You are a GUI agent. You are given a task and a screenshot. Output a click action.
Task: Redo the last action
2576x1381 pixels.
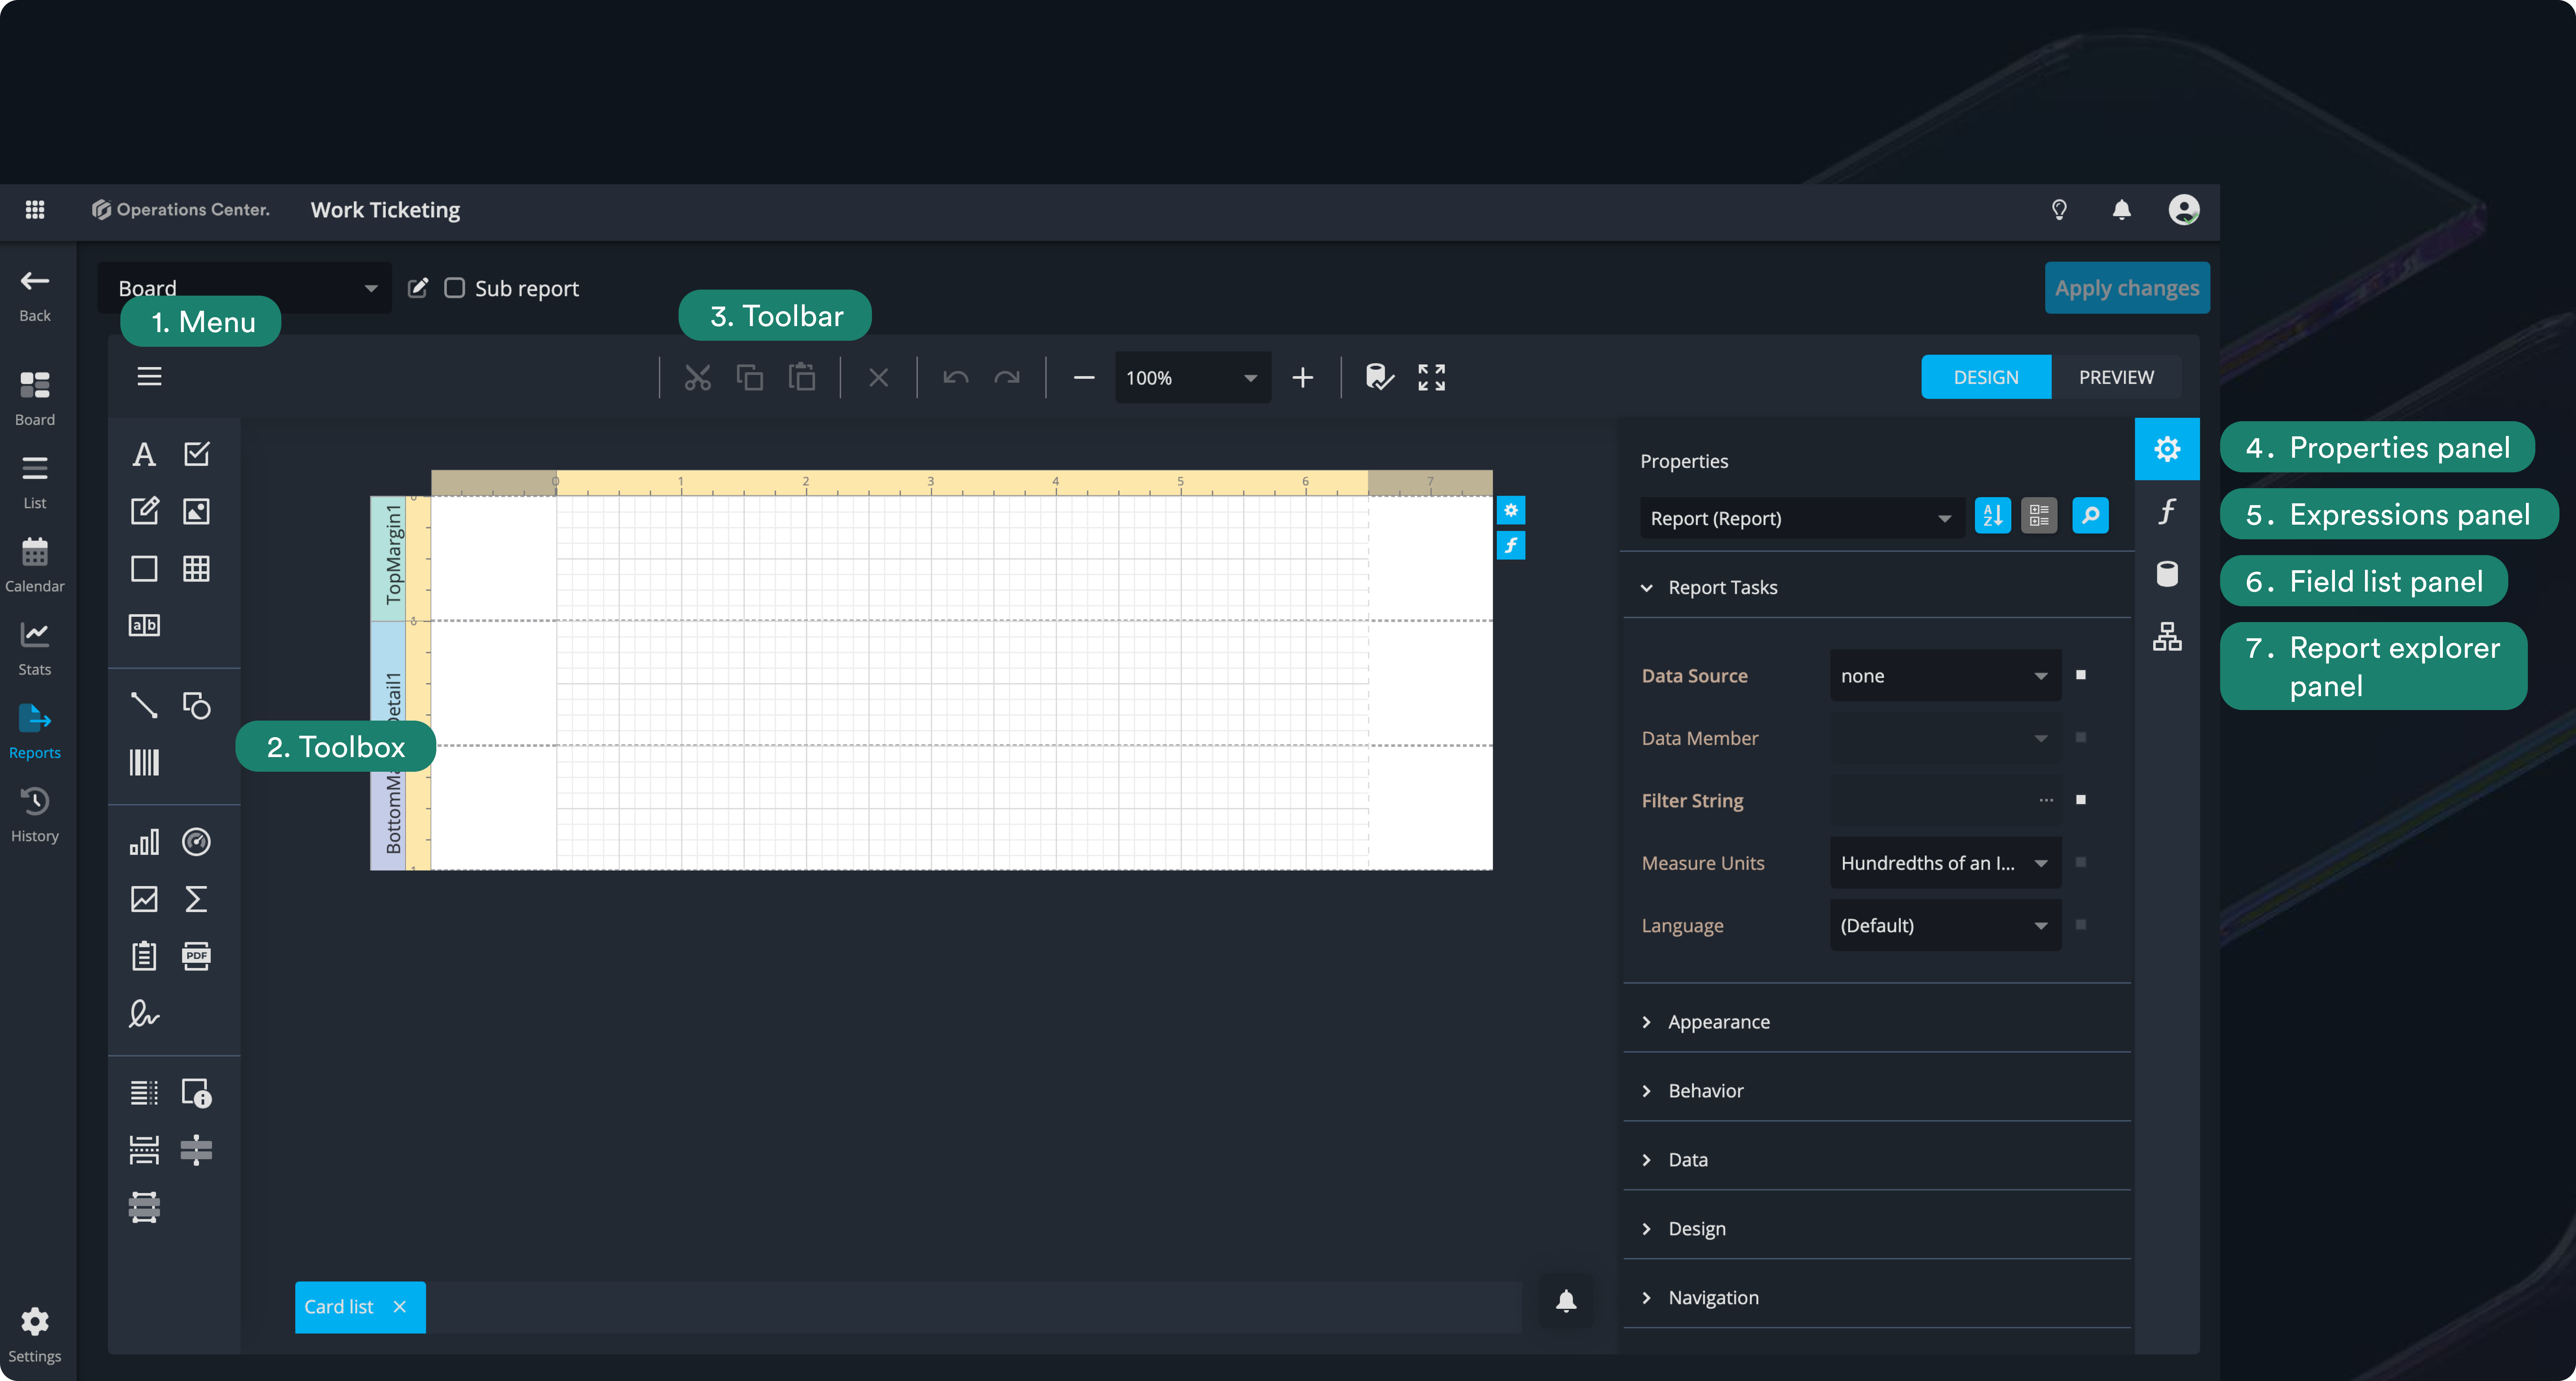coord(1007,378)
